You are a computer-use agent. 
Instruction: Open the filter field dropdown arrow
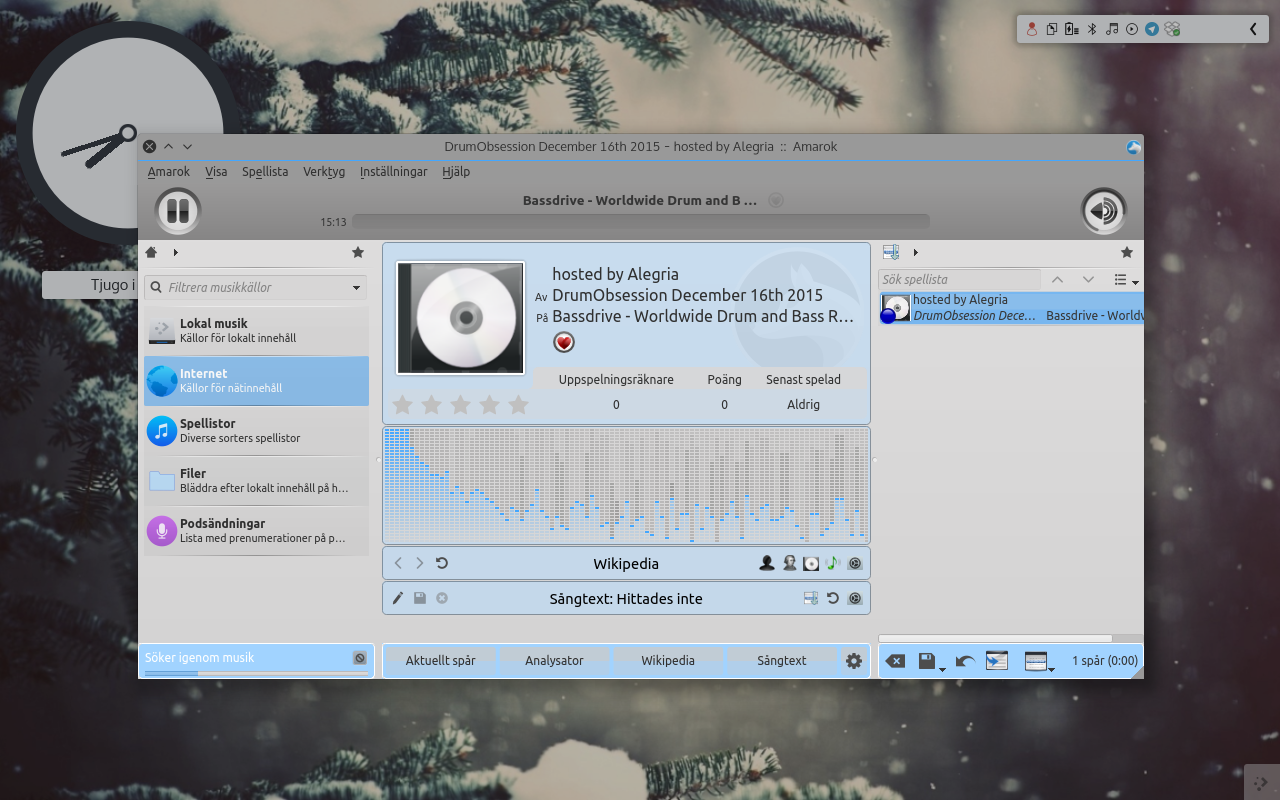pyautogui.click(x=357, y=288)
